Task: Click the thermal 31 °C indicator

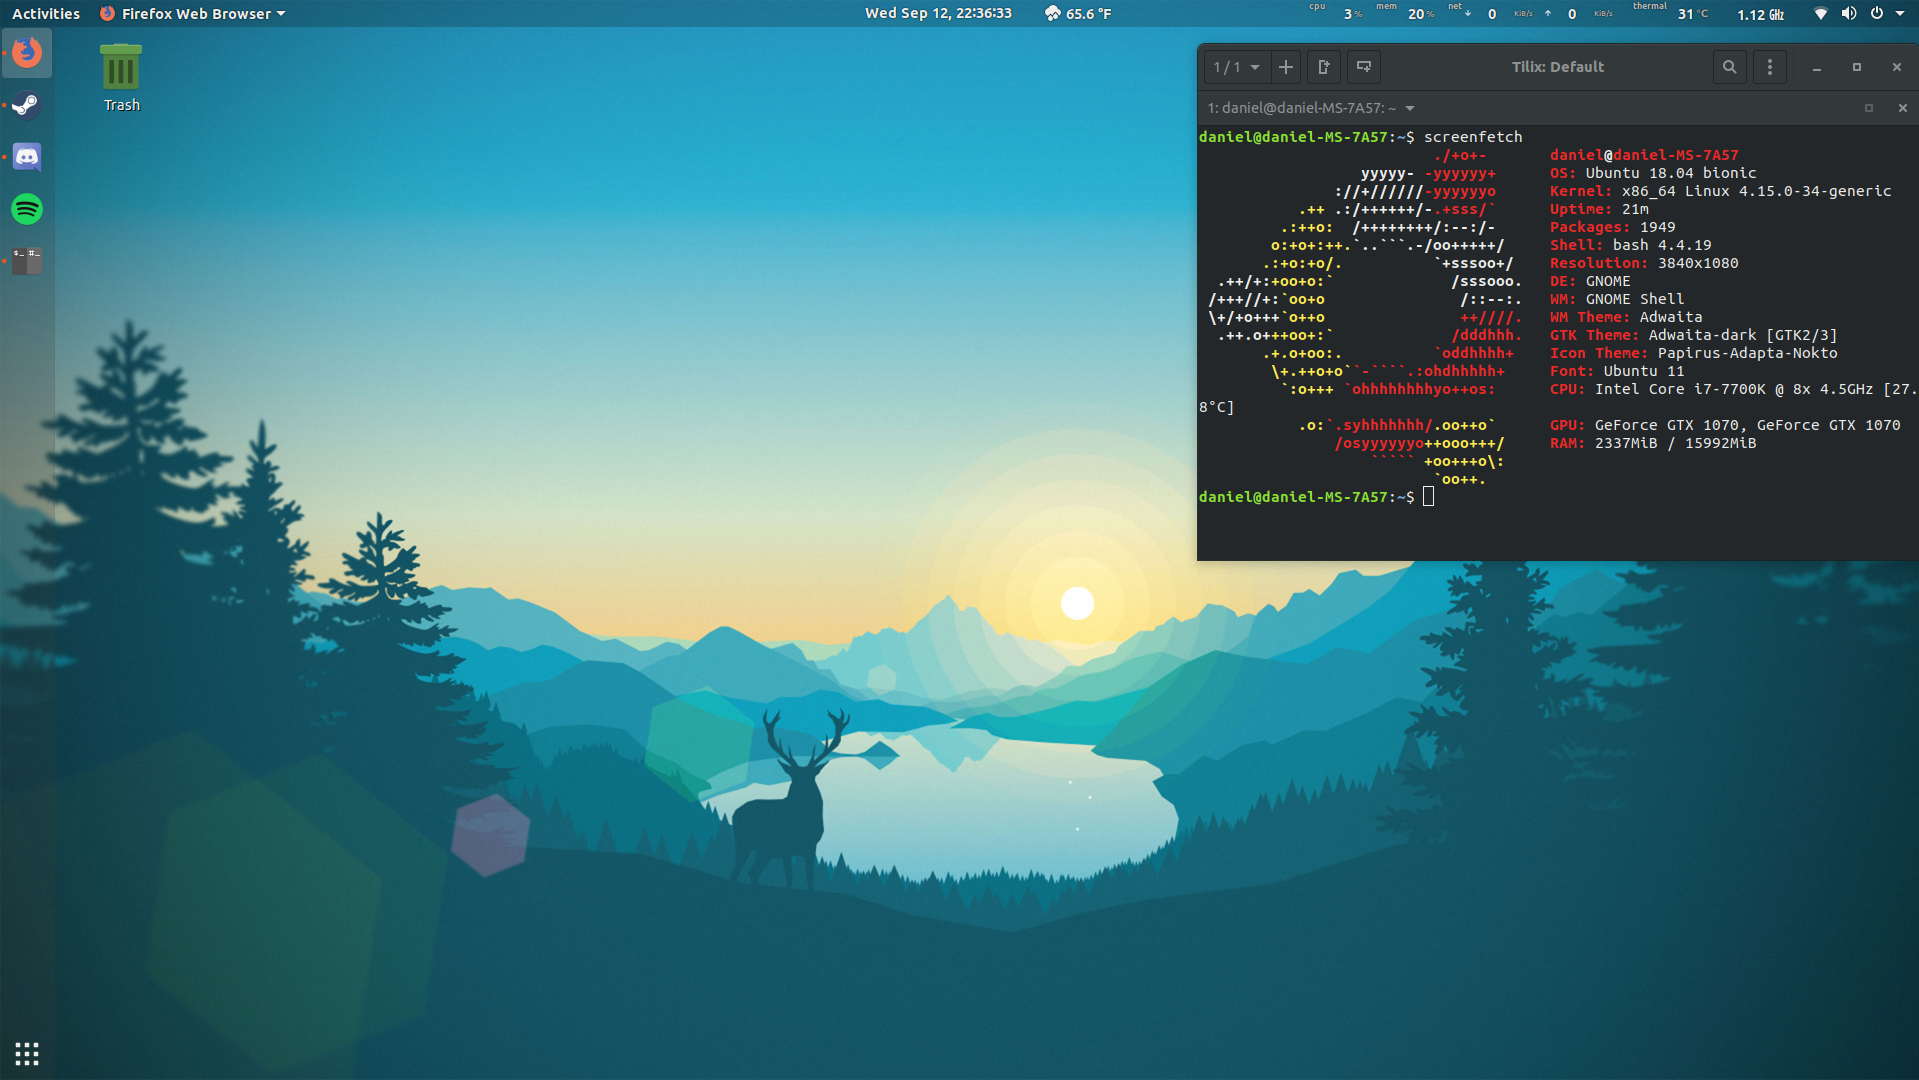Action: [1670, 13]
